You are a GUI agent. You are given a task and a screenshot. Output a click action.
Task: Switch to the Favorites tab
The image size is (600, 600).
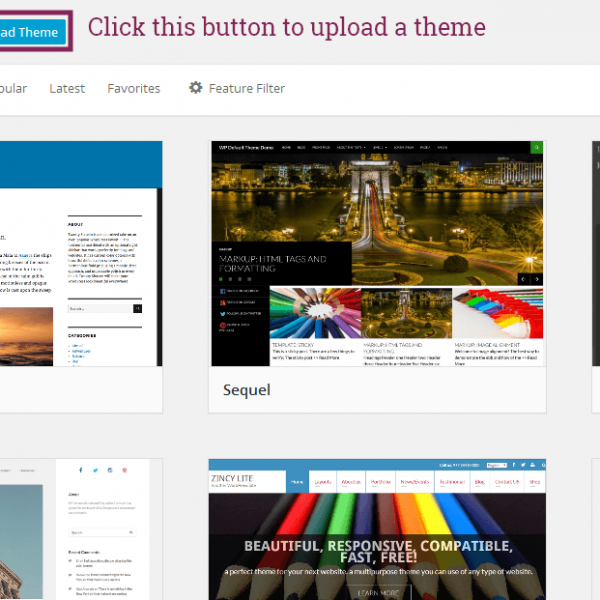tap(134, 88)
